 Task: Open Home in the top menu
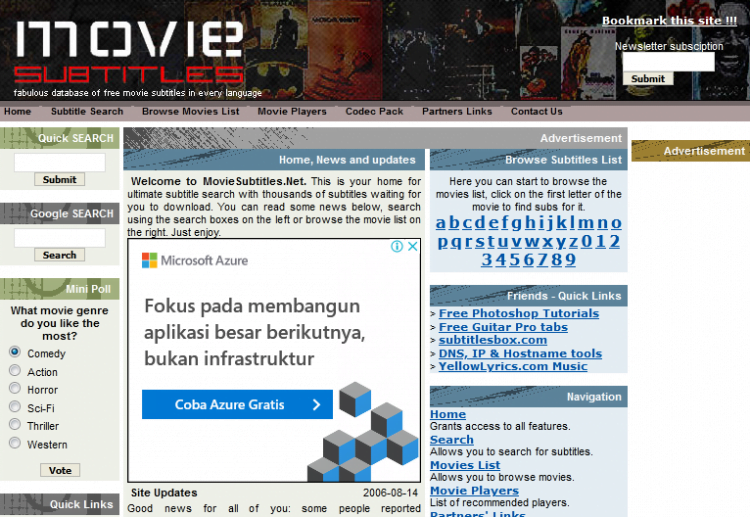click(x=18, y=111)
